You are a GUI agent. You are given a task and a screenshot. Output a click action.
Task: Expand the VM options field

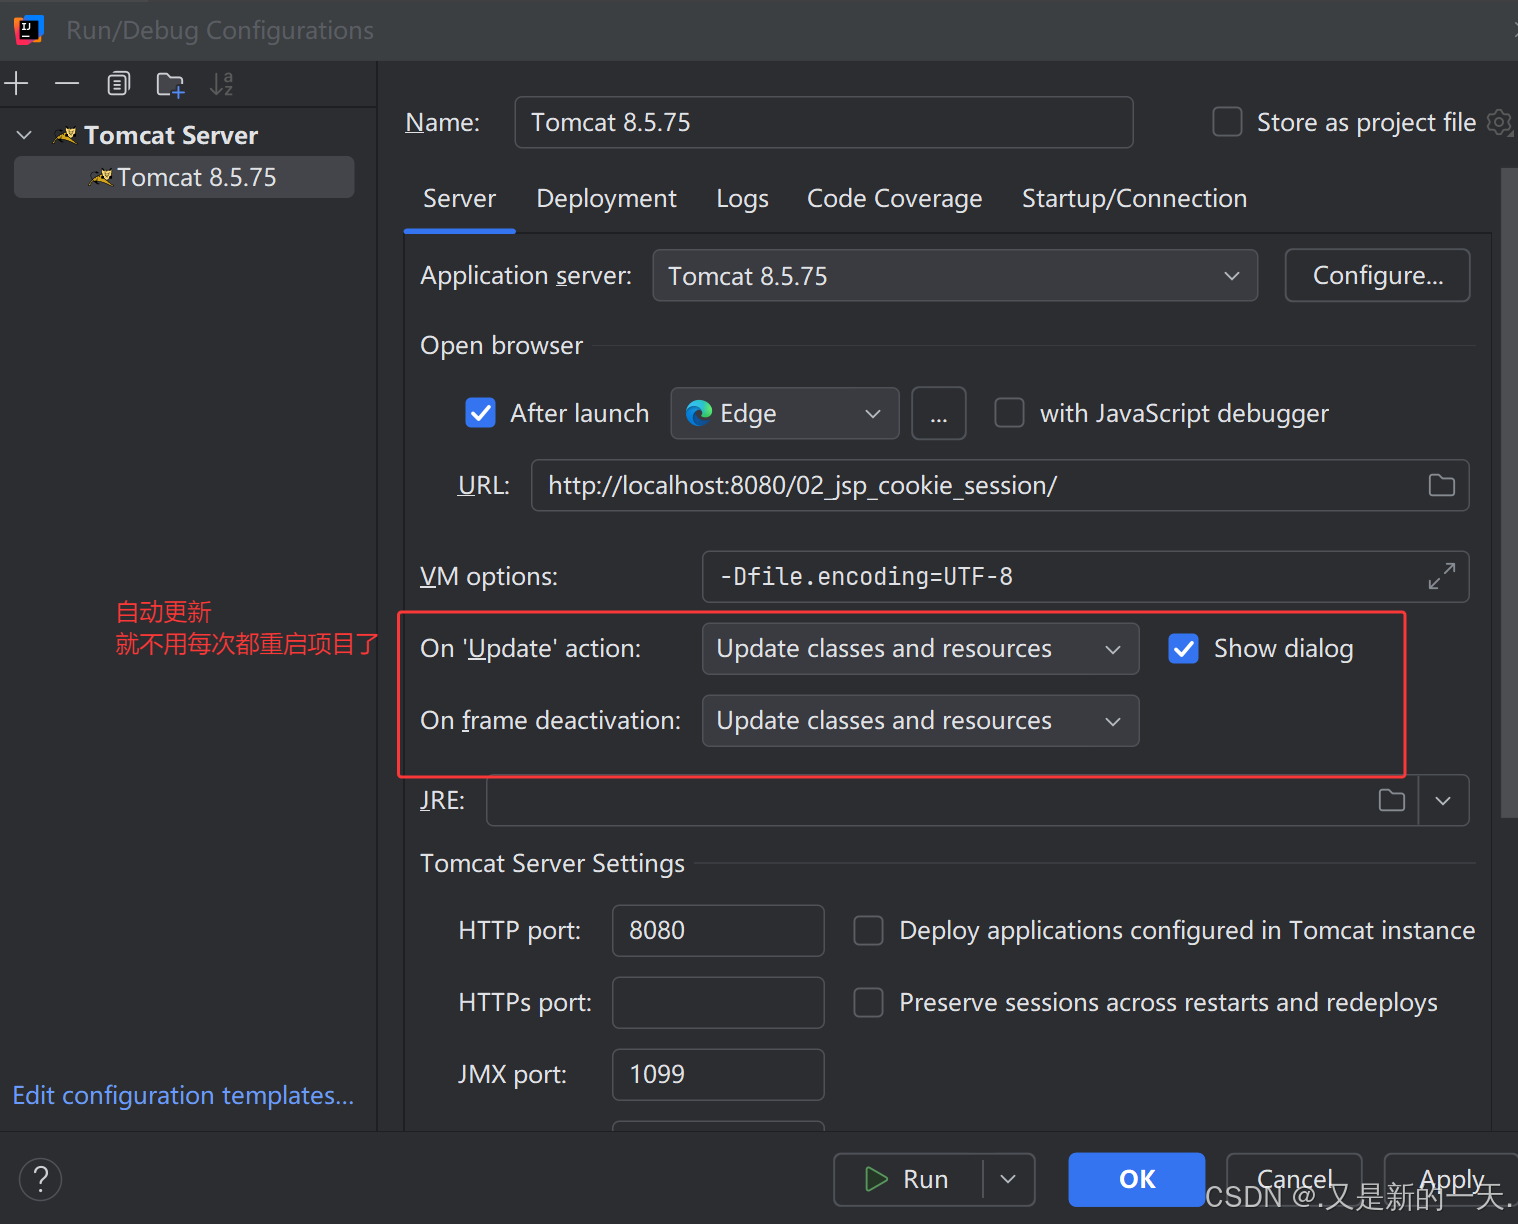pos(1441,576)
